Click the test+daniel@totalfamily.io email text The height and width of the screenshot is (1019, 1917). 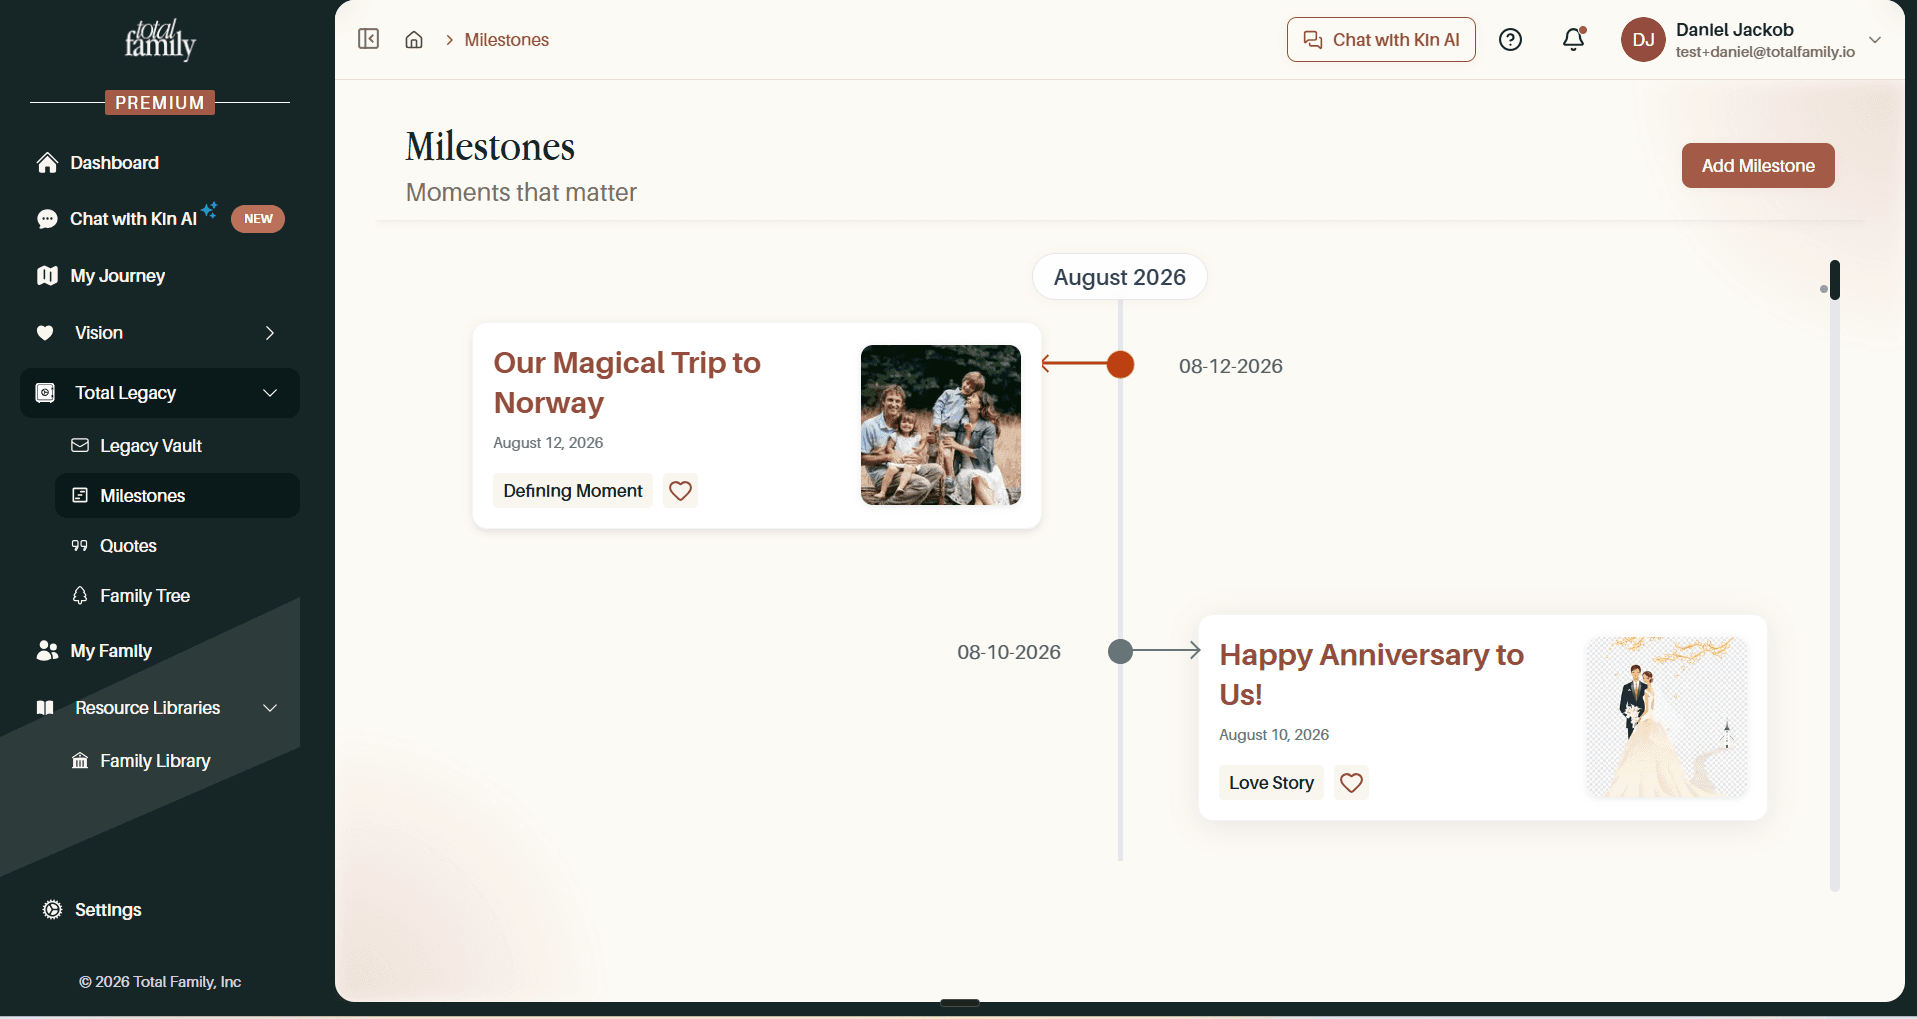pos(1765,52)
